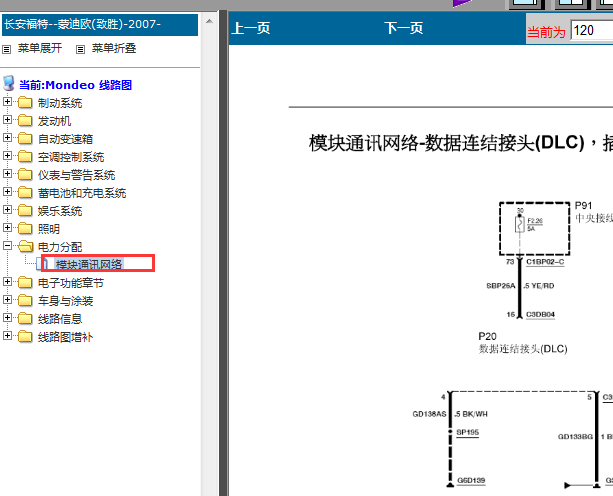Click the 车身与涂装 folder icon
Viewport: 613px width, 496px height.
point(25,300)
